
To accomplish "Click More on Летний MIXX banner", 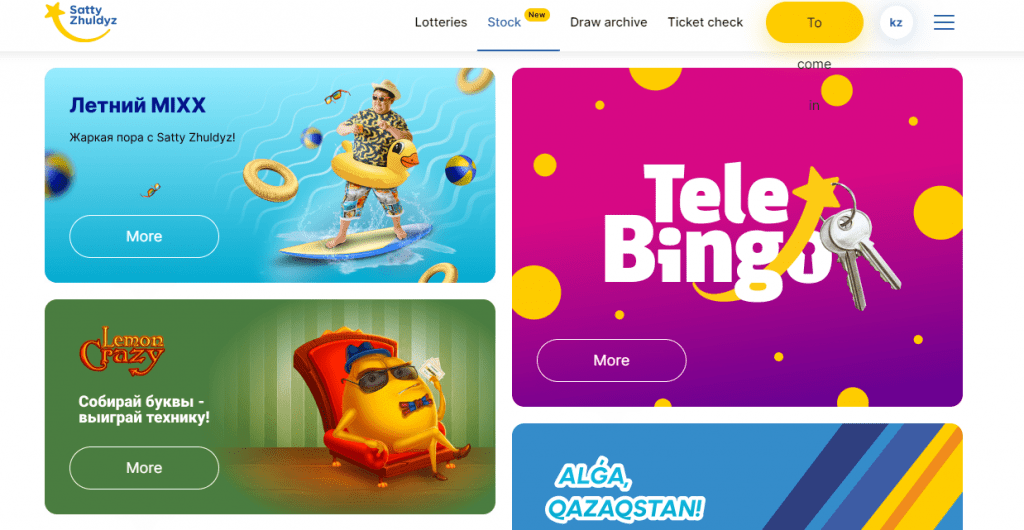I will pos(144,236).
